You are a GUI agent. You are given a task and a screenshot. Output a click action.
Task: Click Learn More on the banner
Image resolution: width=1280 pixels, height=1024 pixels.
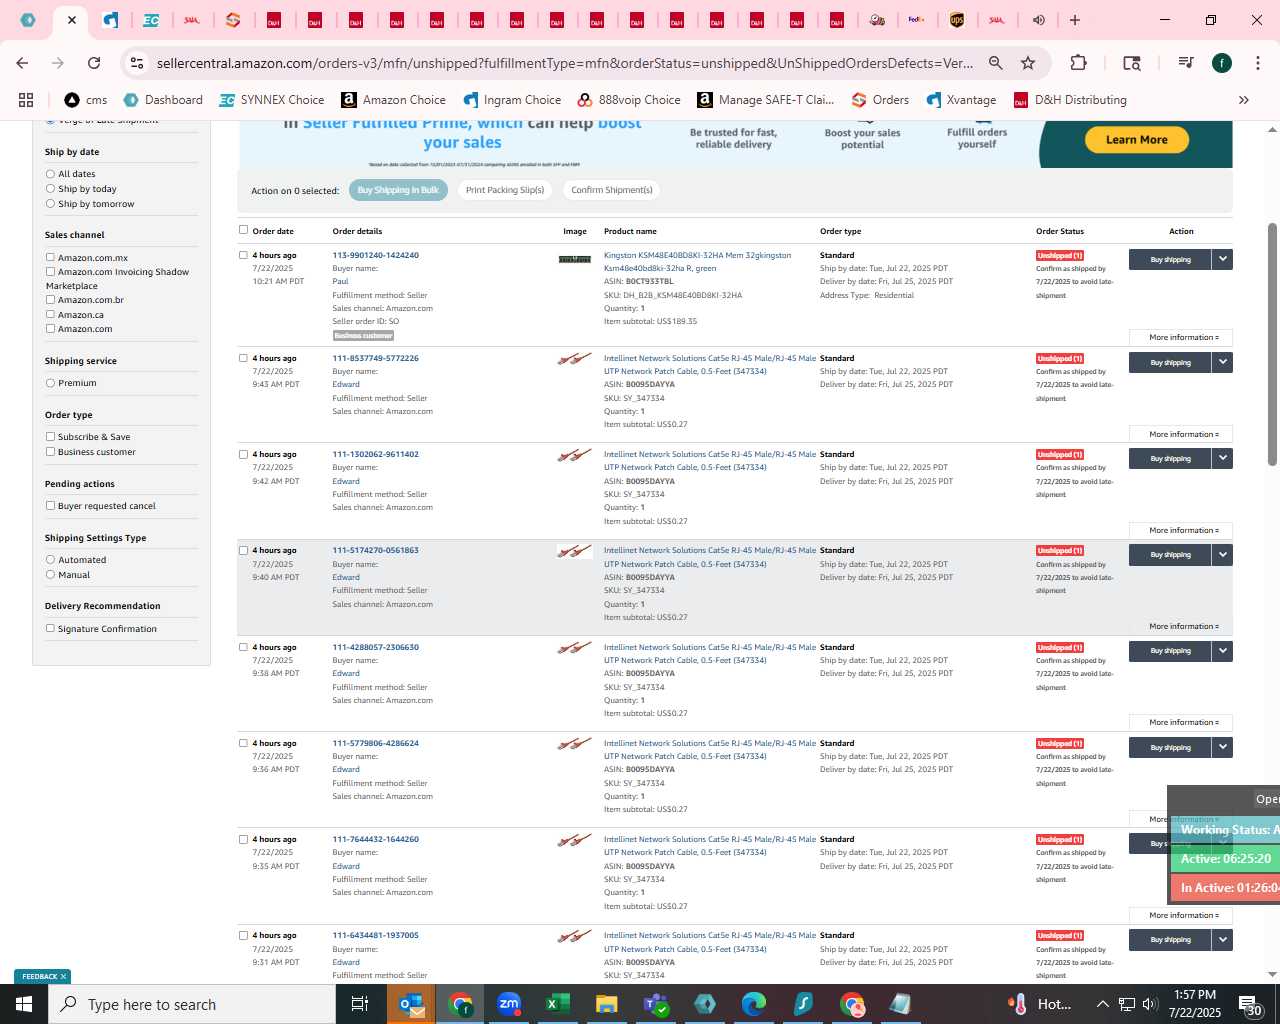[1136, 140]
